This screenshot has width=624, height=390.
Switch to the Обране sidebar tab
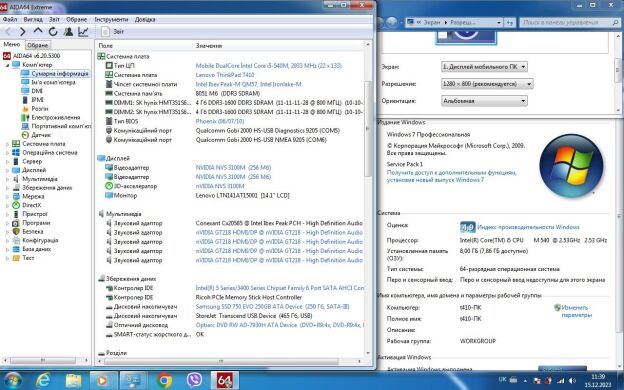pos(37,45)
